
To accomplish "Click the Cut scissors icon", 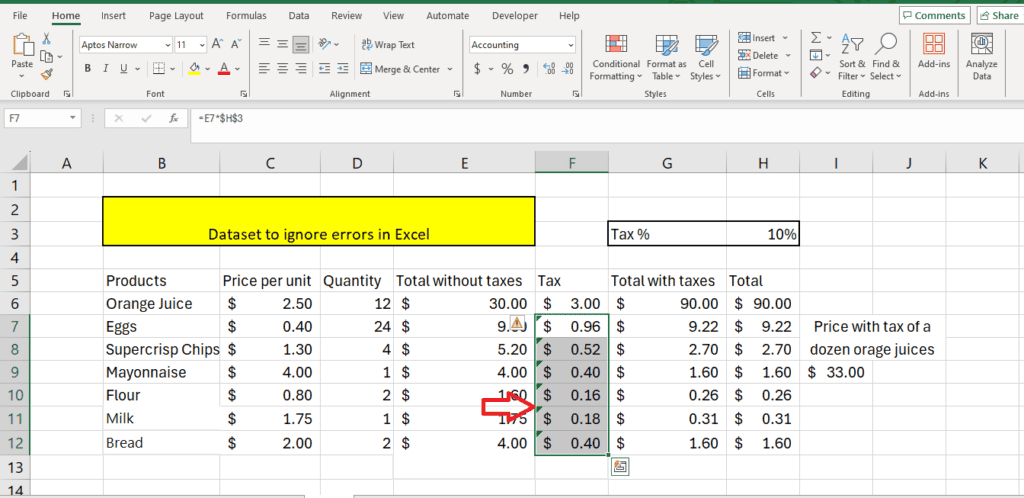I will [x=47, y=39].
